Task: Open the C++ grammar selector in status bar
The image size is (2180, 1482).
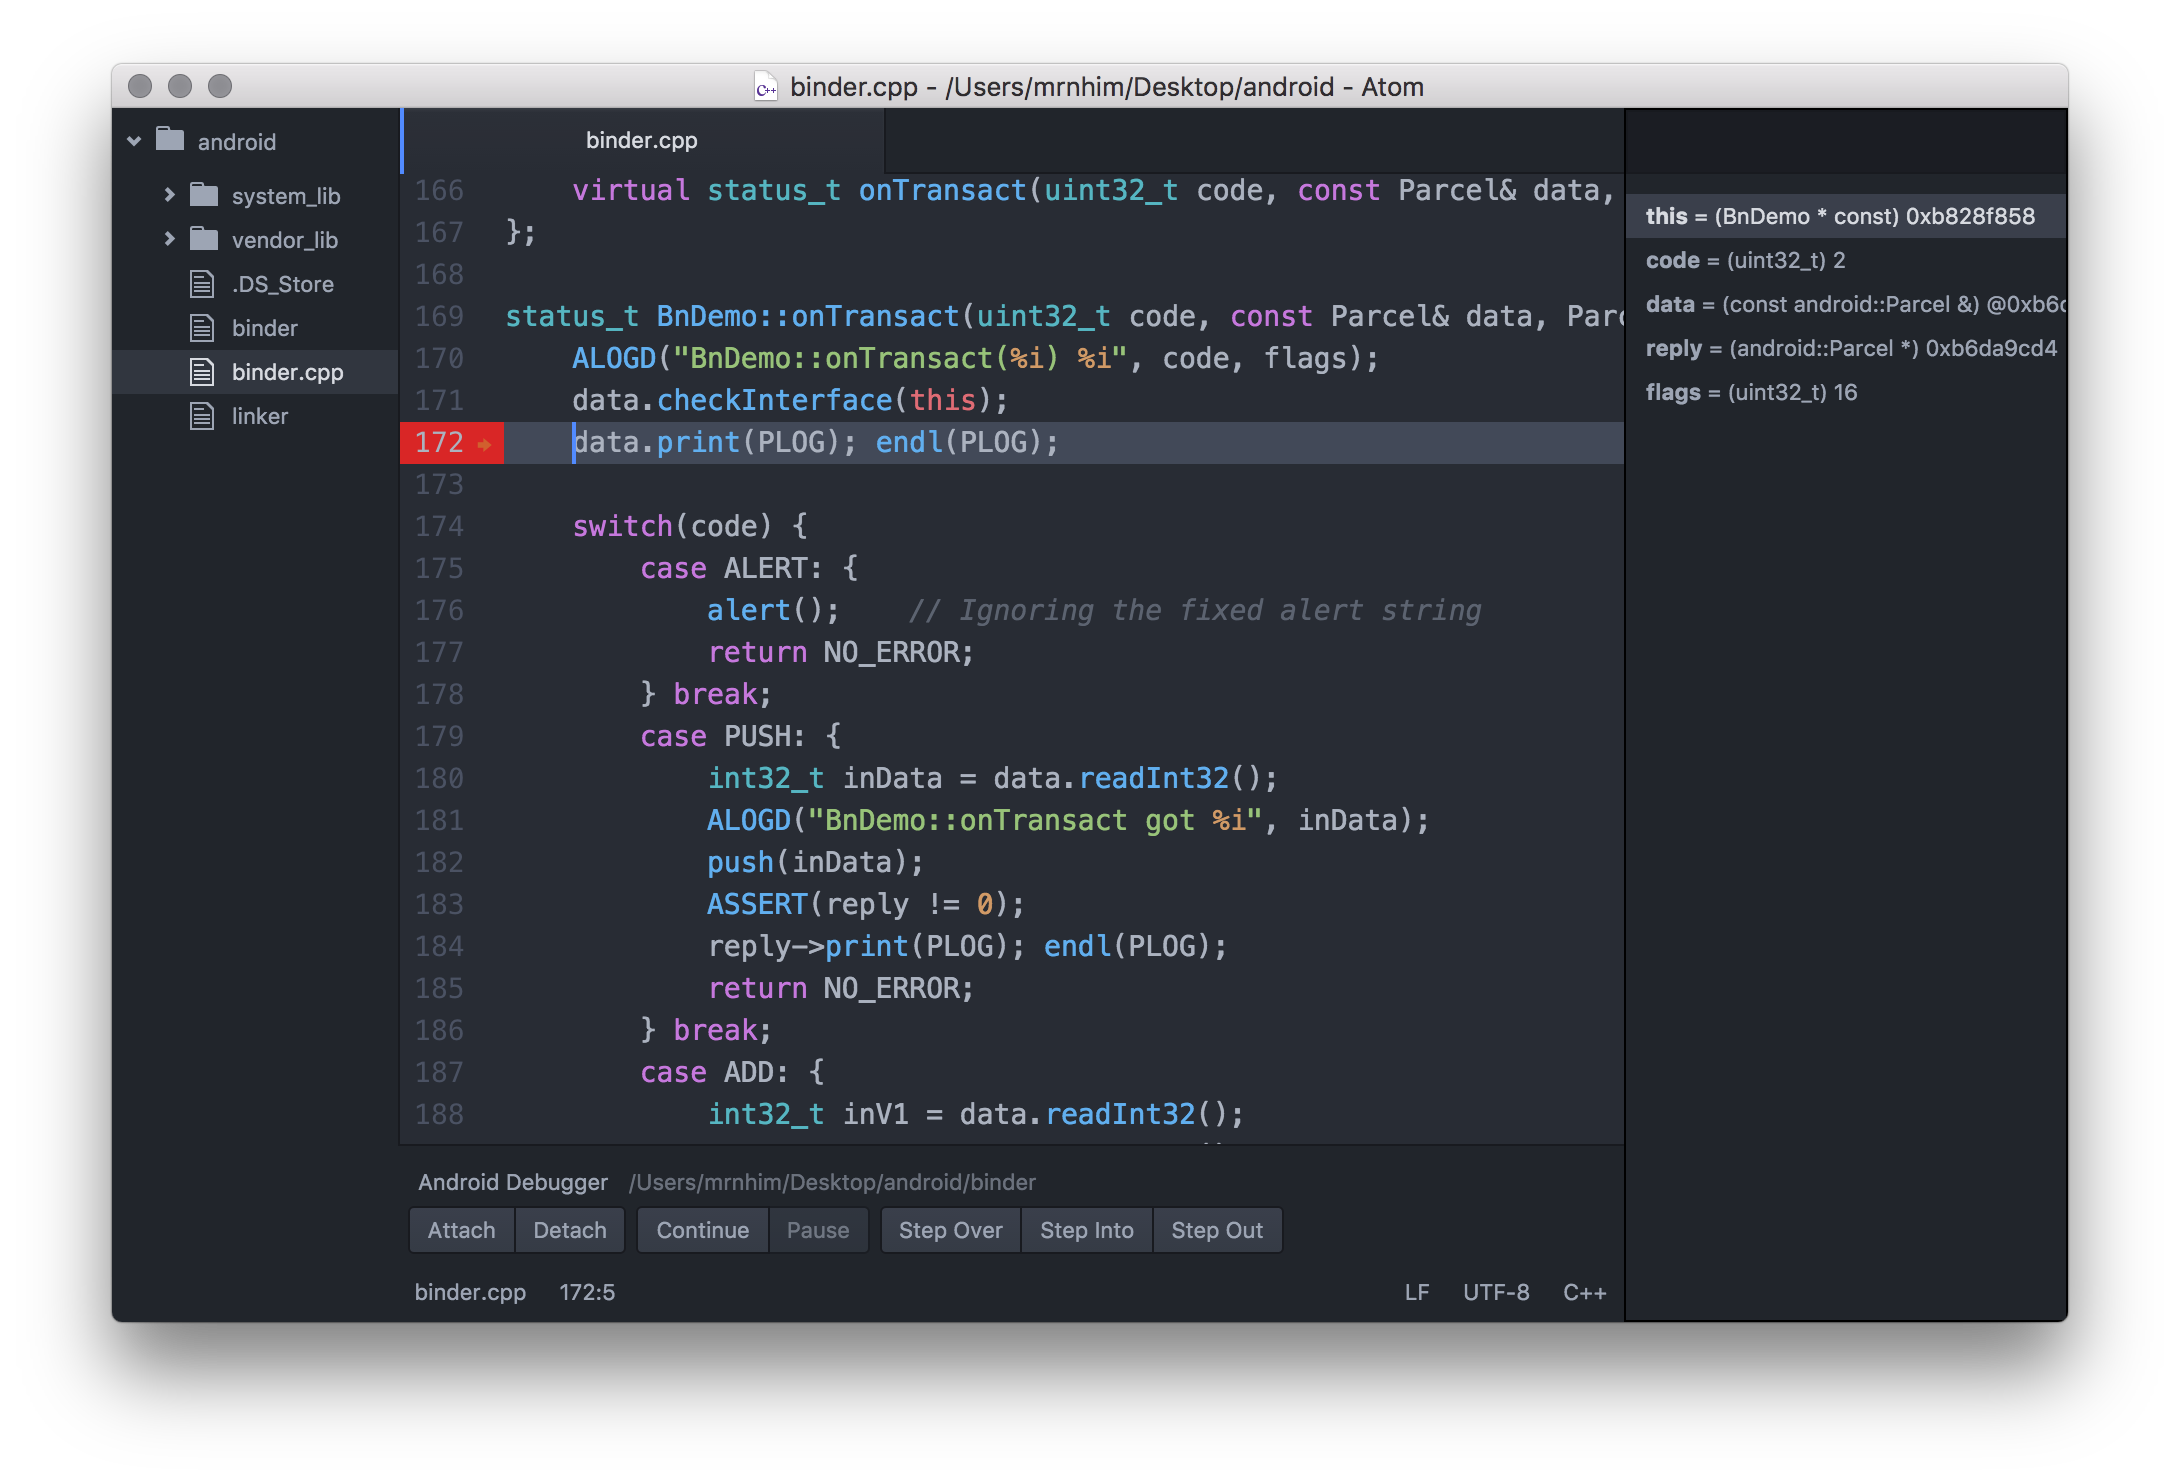Action: 1584,1292
